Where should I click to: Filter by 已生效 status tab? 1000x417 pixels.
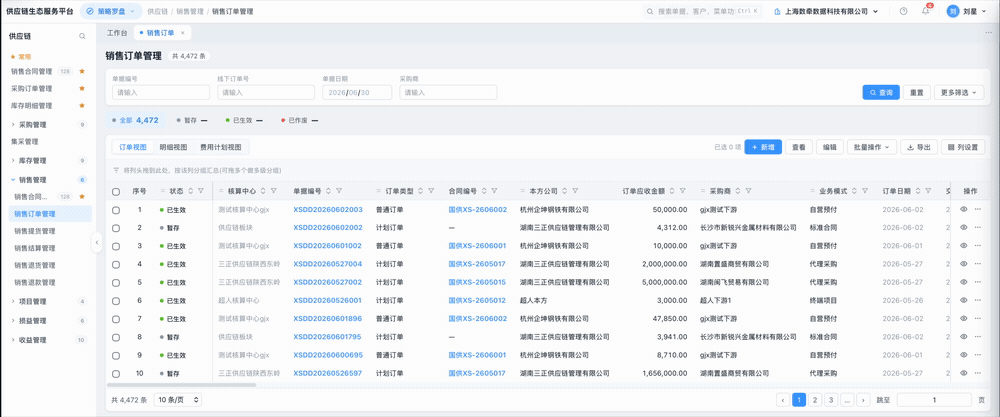pos(243,120)
